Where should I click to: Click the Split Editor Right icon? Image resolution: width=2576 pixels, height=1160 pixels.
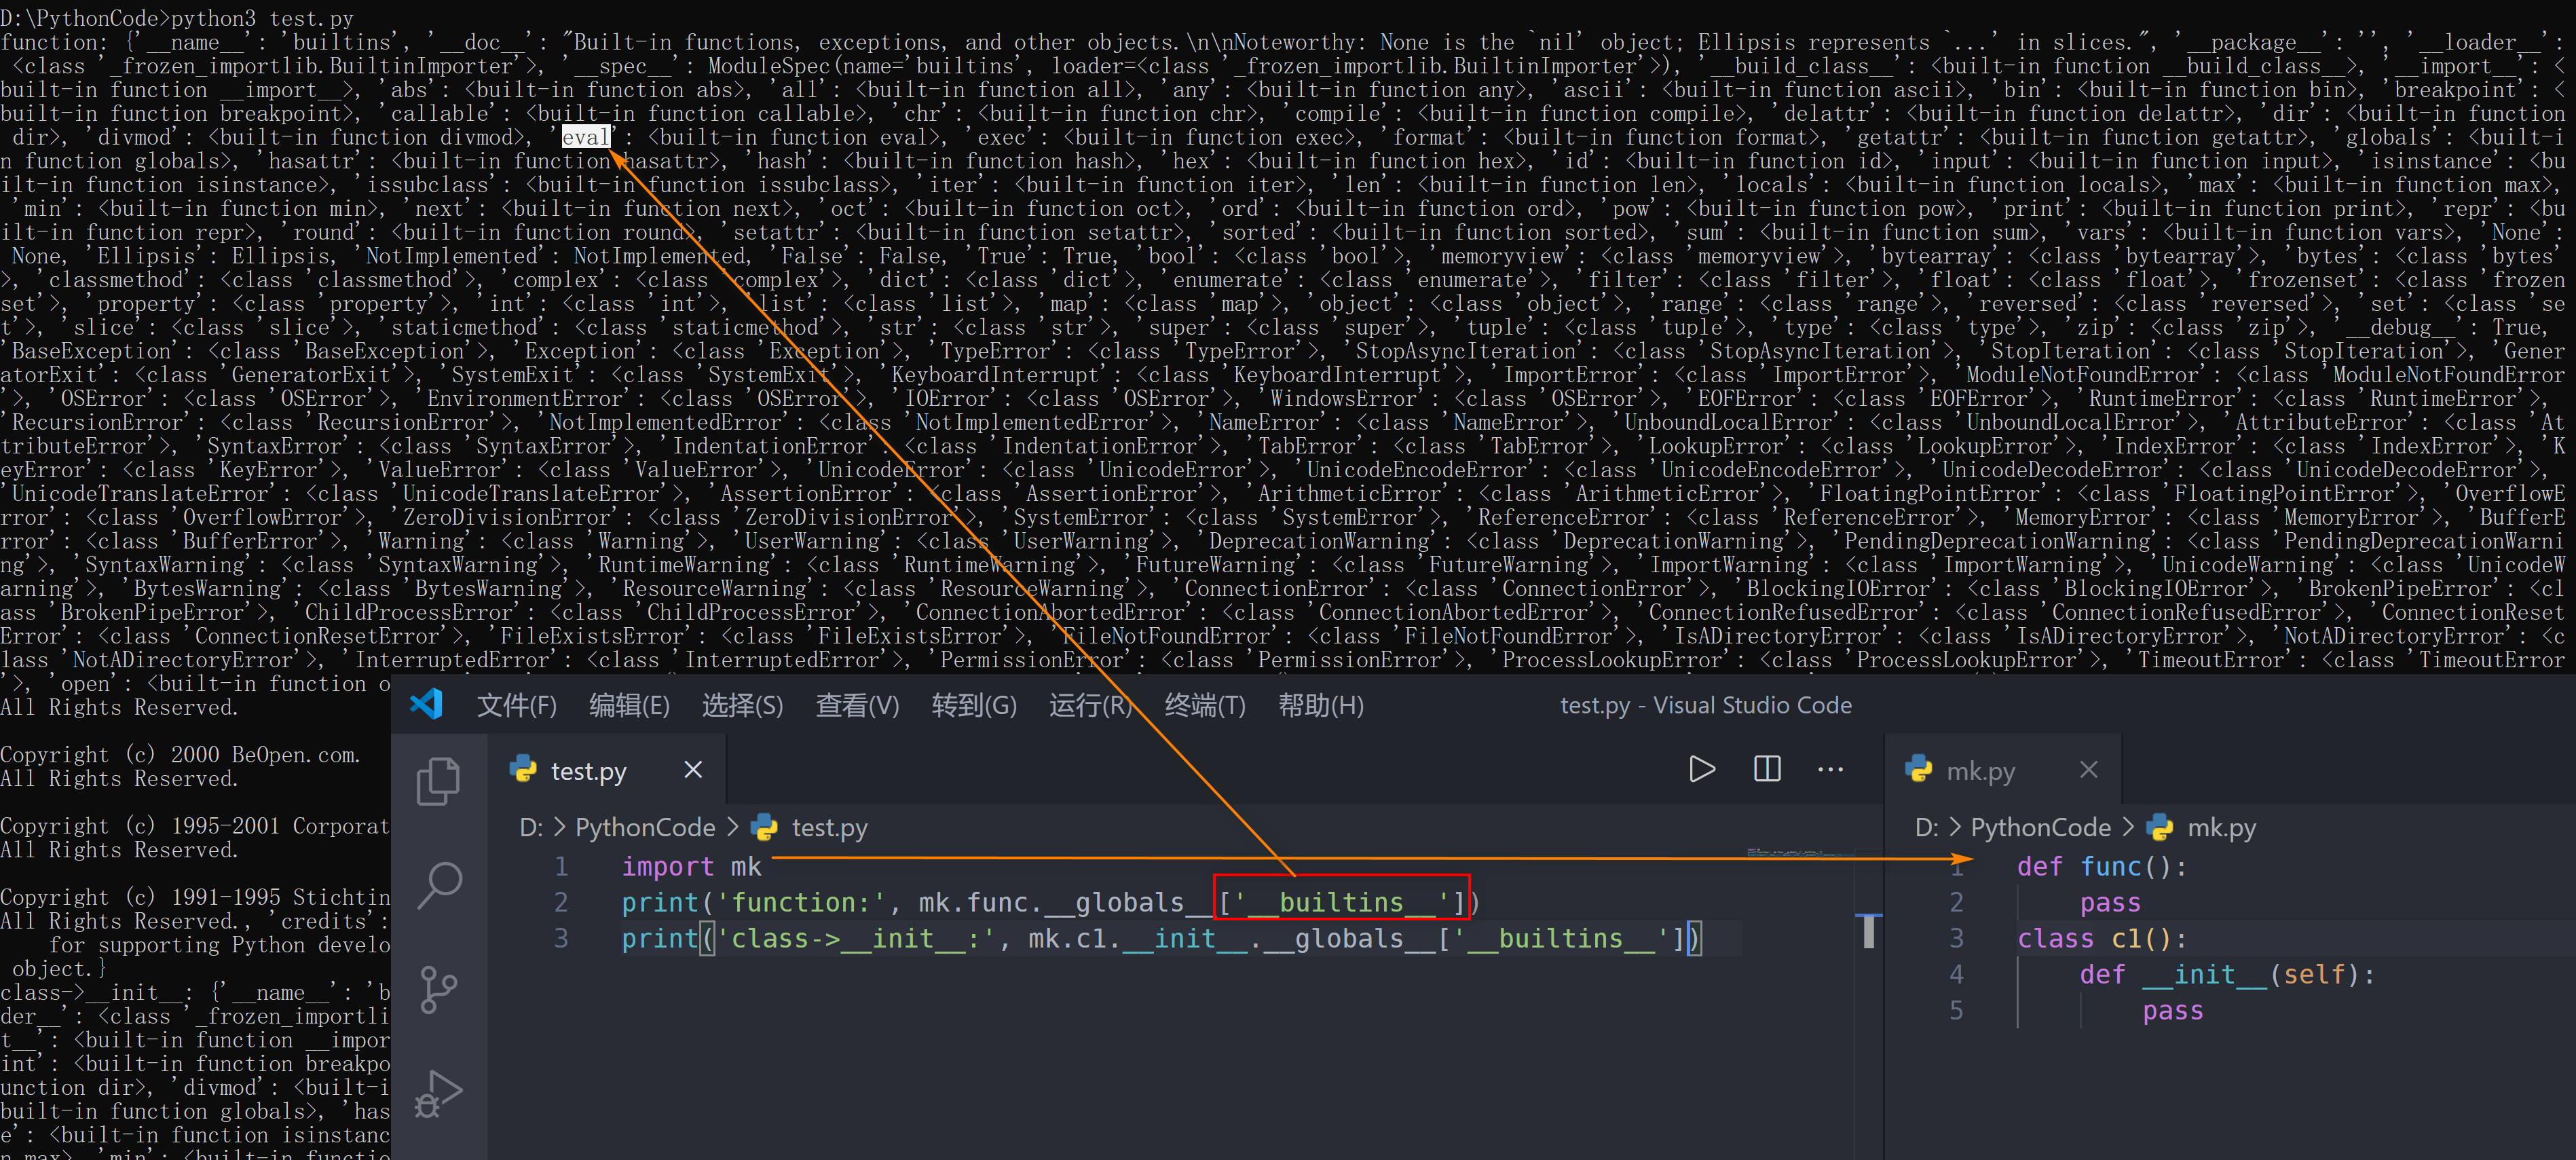pos(1767,769)
